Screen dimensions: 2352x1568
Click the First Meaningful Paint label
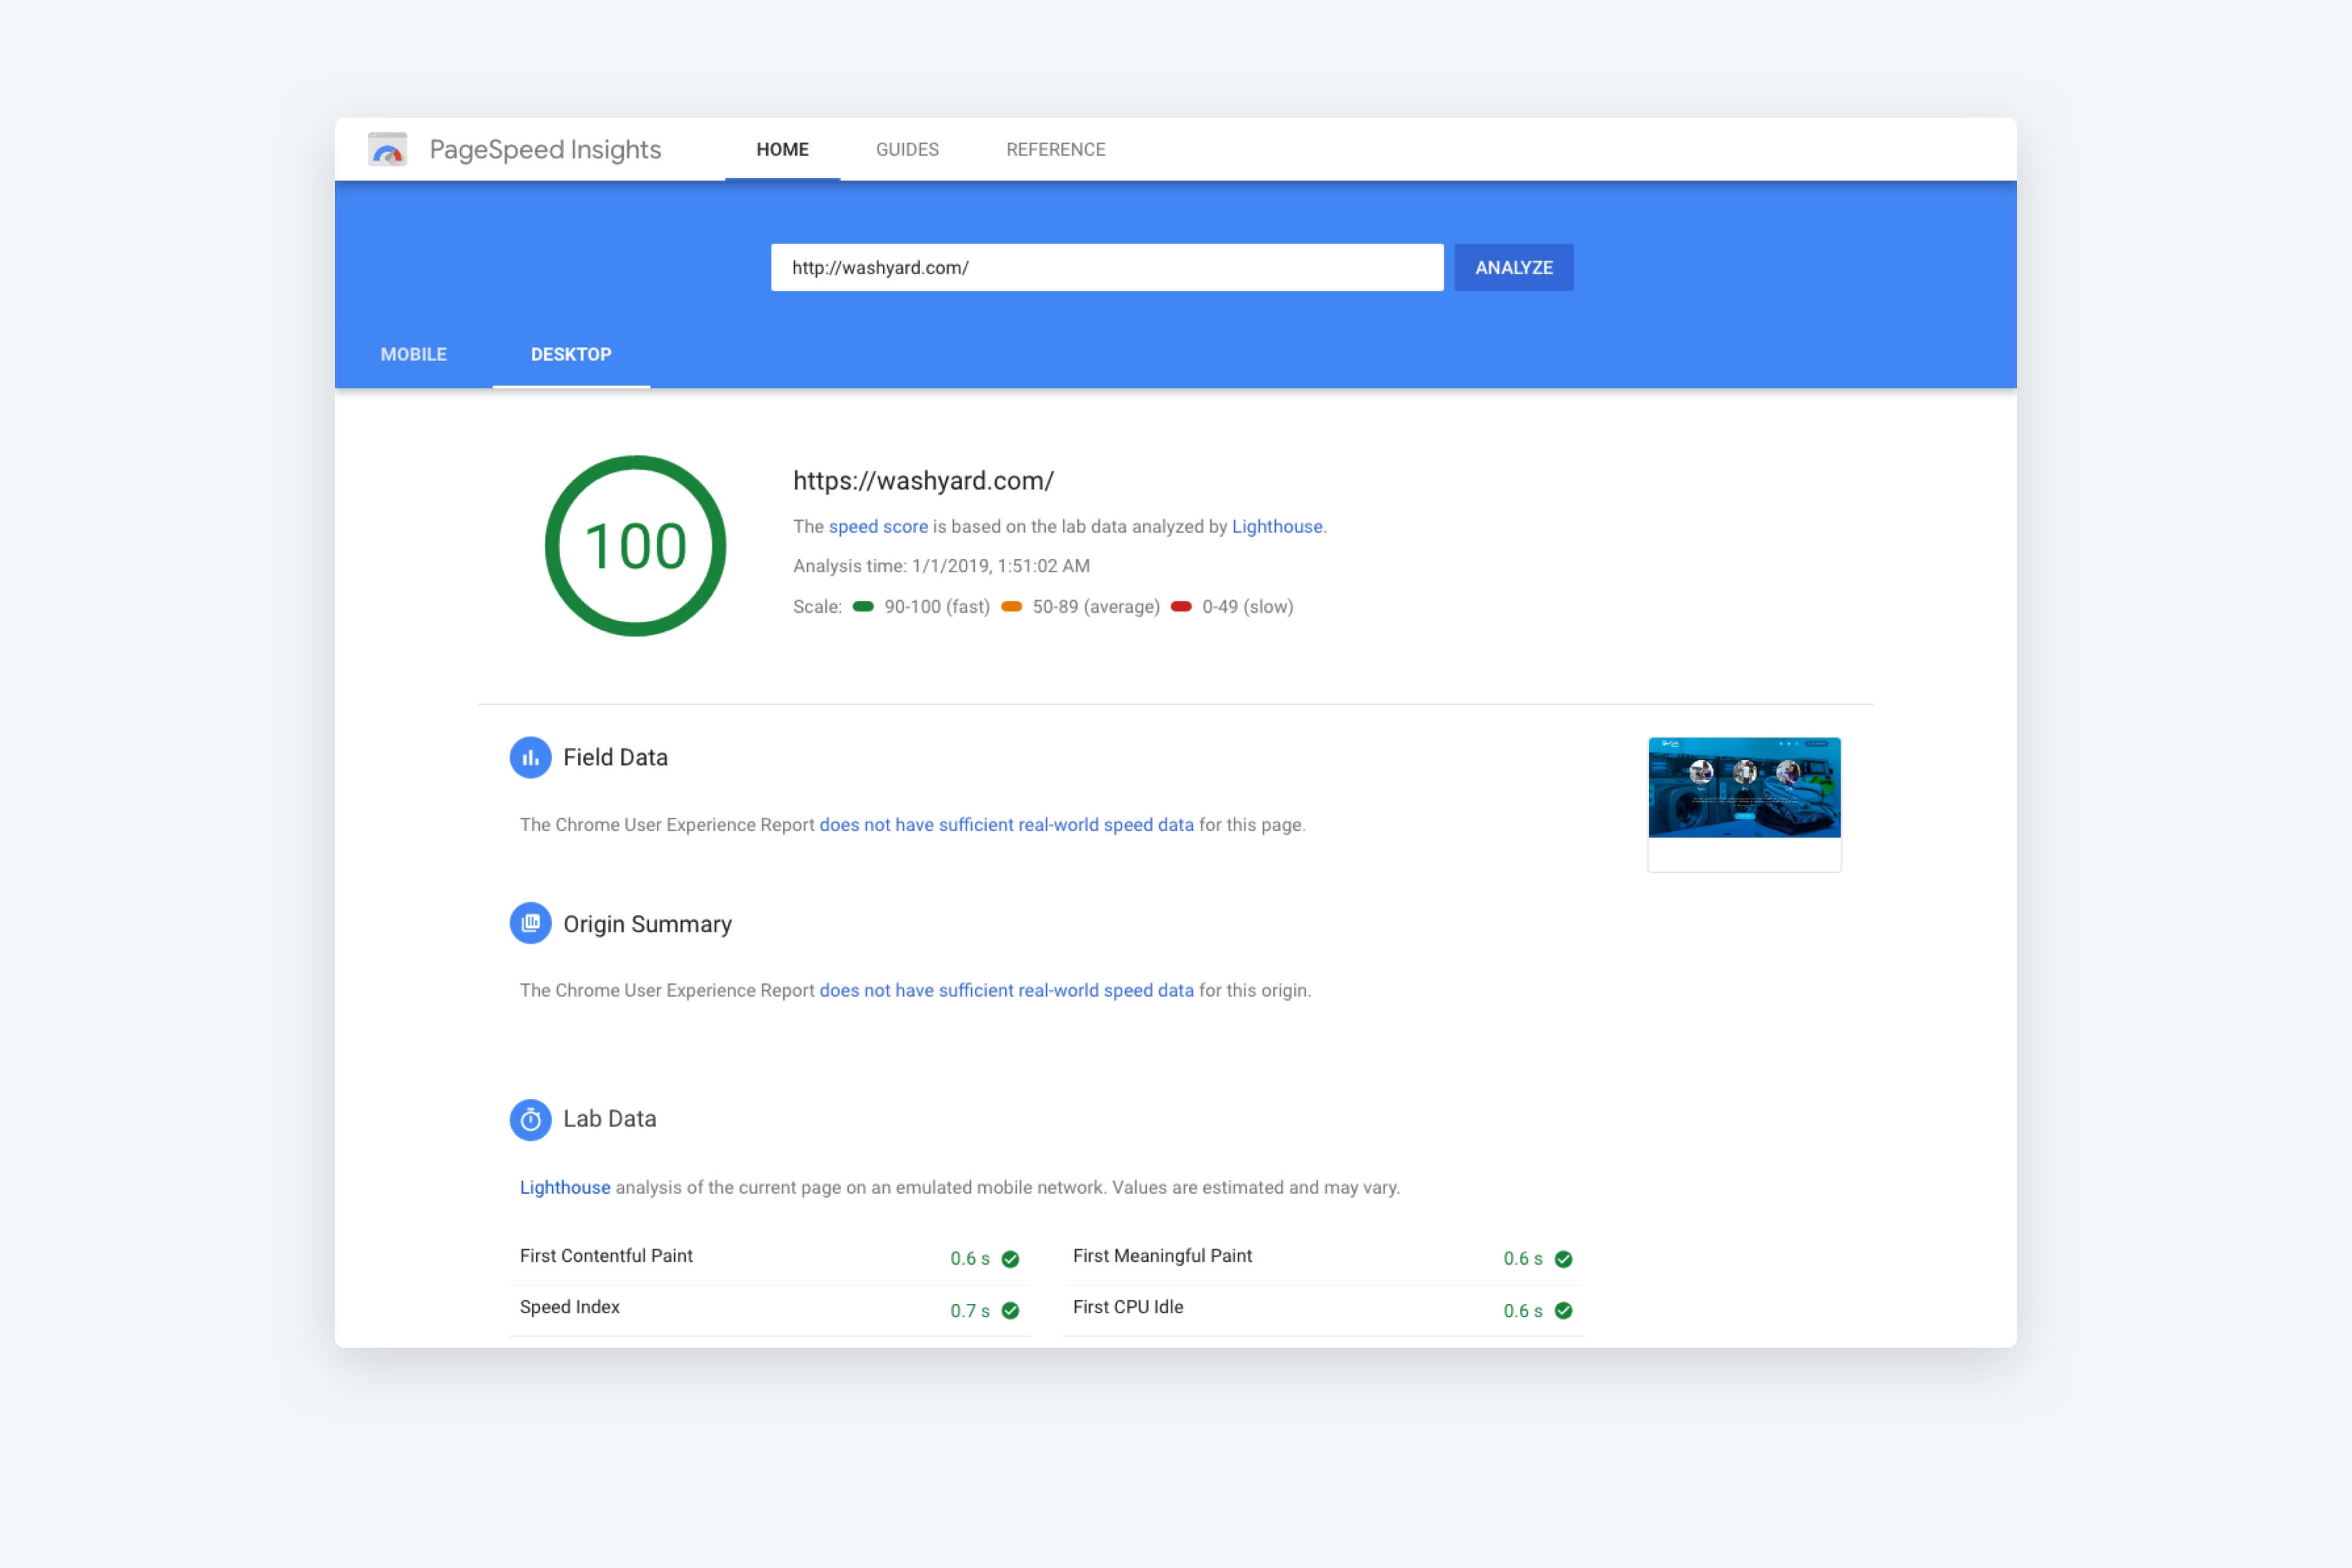coord(1162,1255)
